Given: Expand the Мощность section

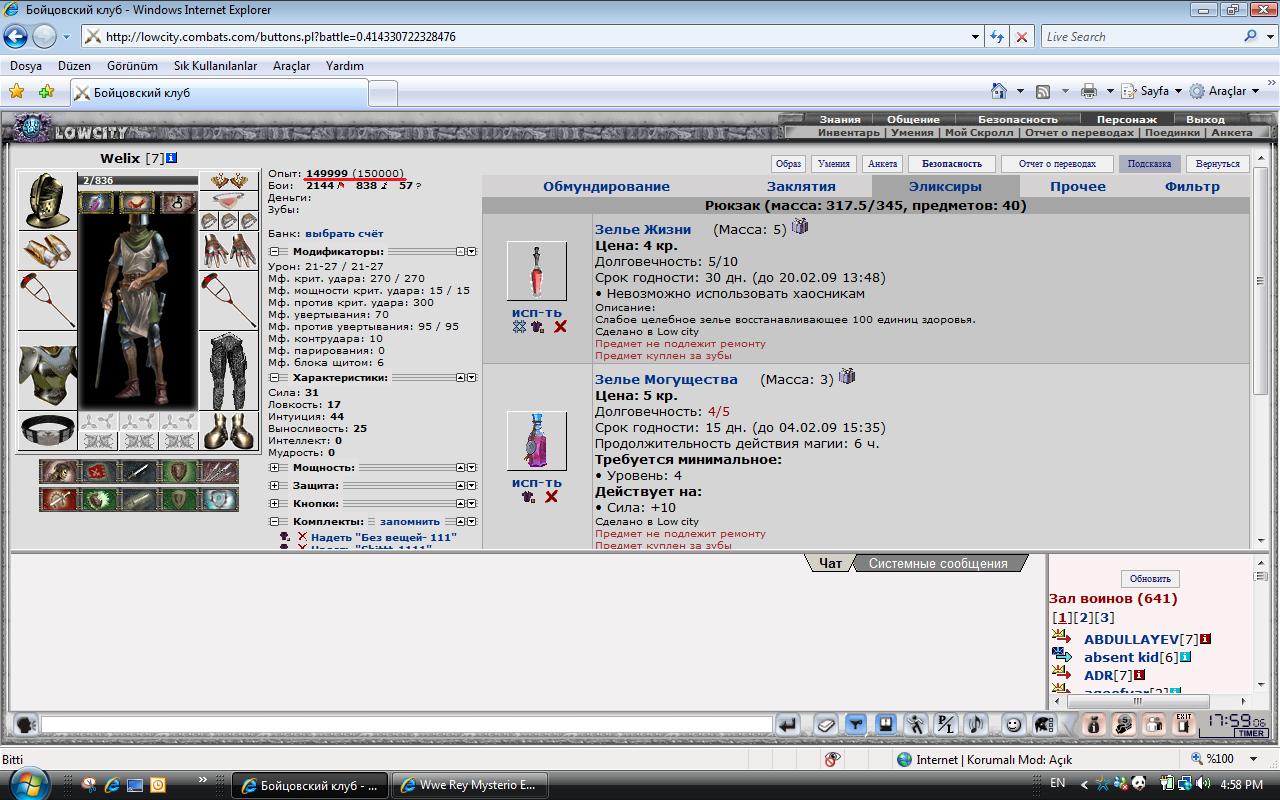Looking at the screenshot, I should (x=272, y=467).
